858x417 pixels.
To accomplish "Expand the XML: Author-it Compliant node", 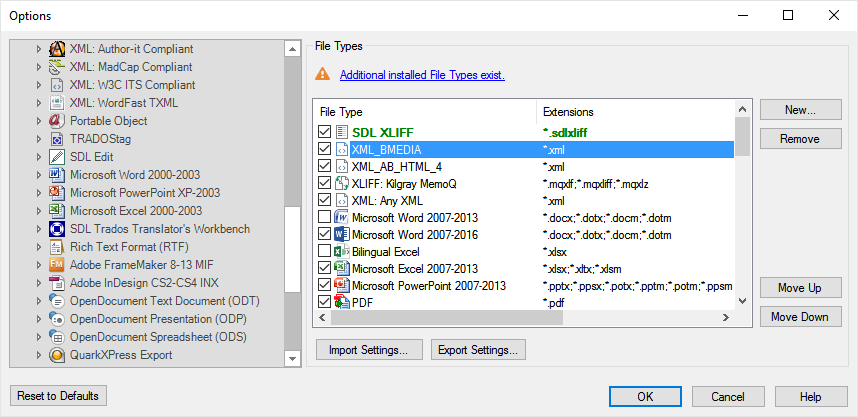I will click(39, 49).
